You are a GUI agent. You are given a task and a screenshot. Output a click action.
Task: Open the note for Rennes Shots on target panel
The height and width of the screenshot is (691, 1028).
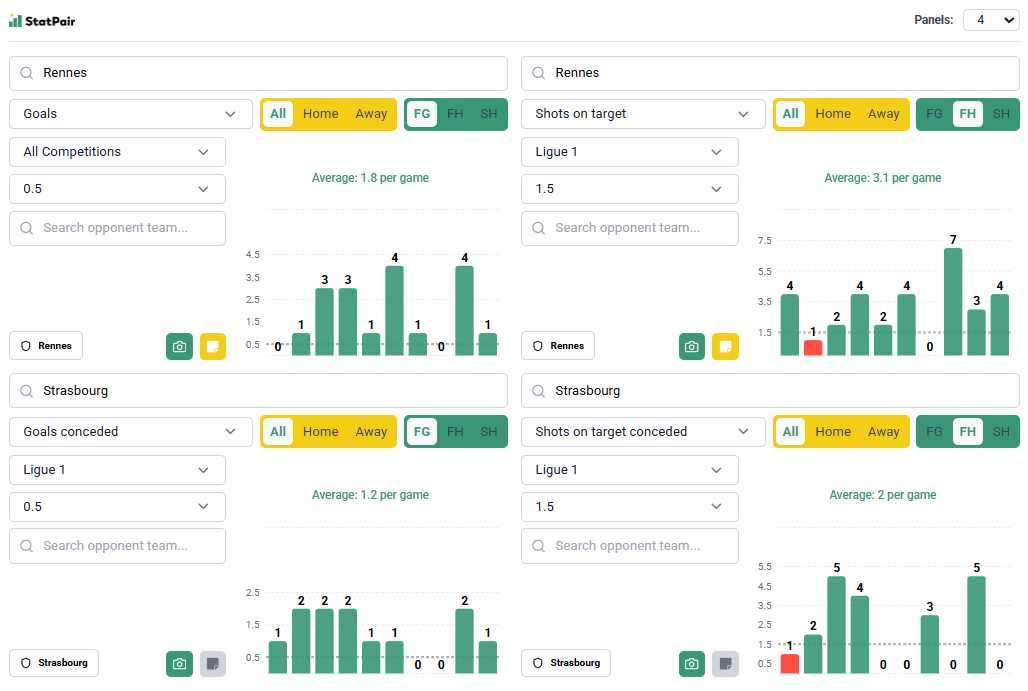pos(725,346)
